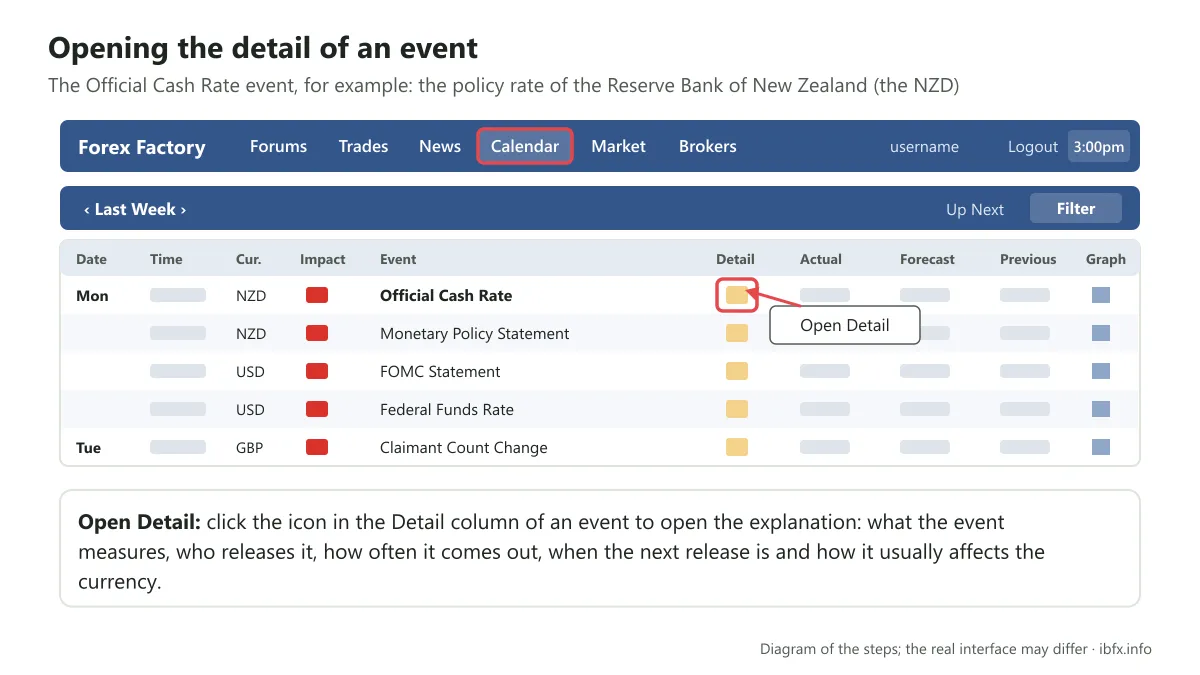
Task: Click the Previous column header
Action: pyautogui.click(x=1028, y=259)
